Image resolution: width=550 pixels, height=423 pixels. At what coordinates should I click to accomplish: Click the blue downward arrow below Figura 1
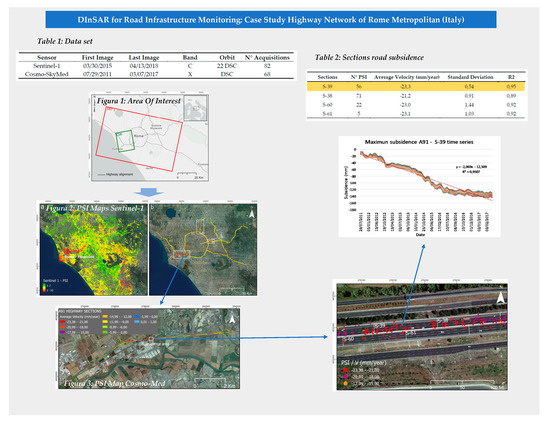click(x=149, y=192)
